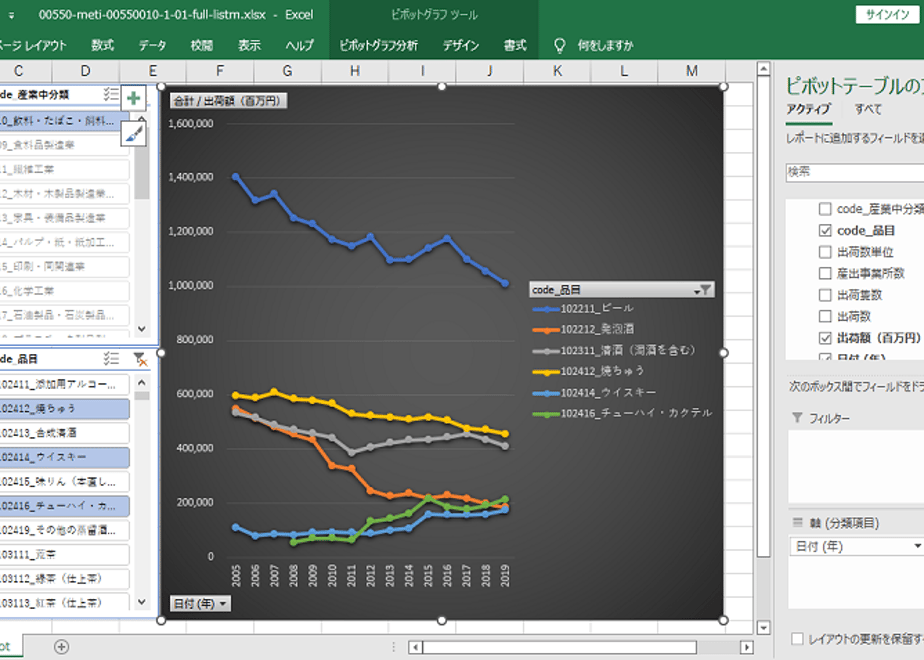This screenshot has height=660, width=924.
Task: Open the 校閲 ribbon tab
Action: coord(202,45)
